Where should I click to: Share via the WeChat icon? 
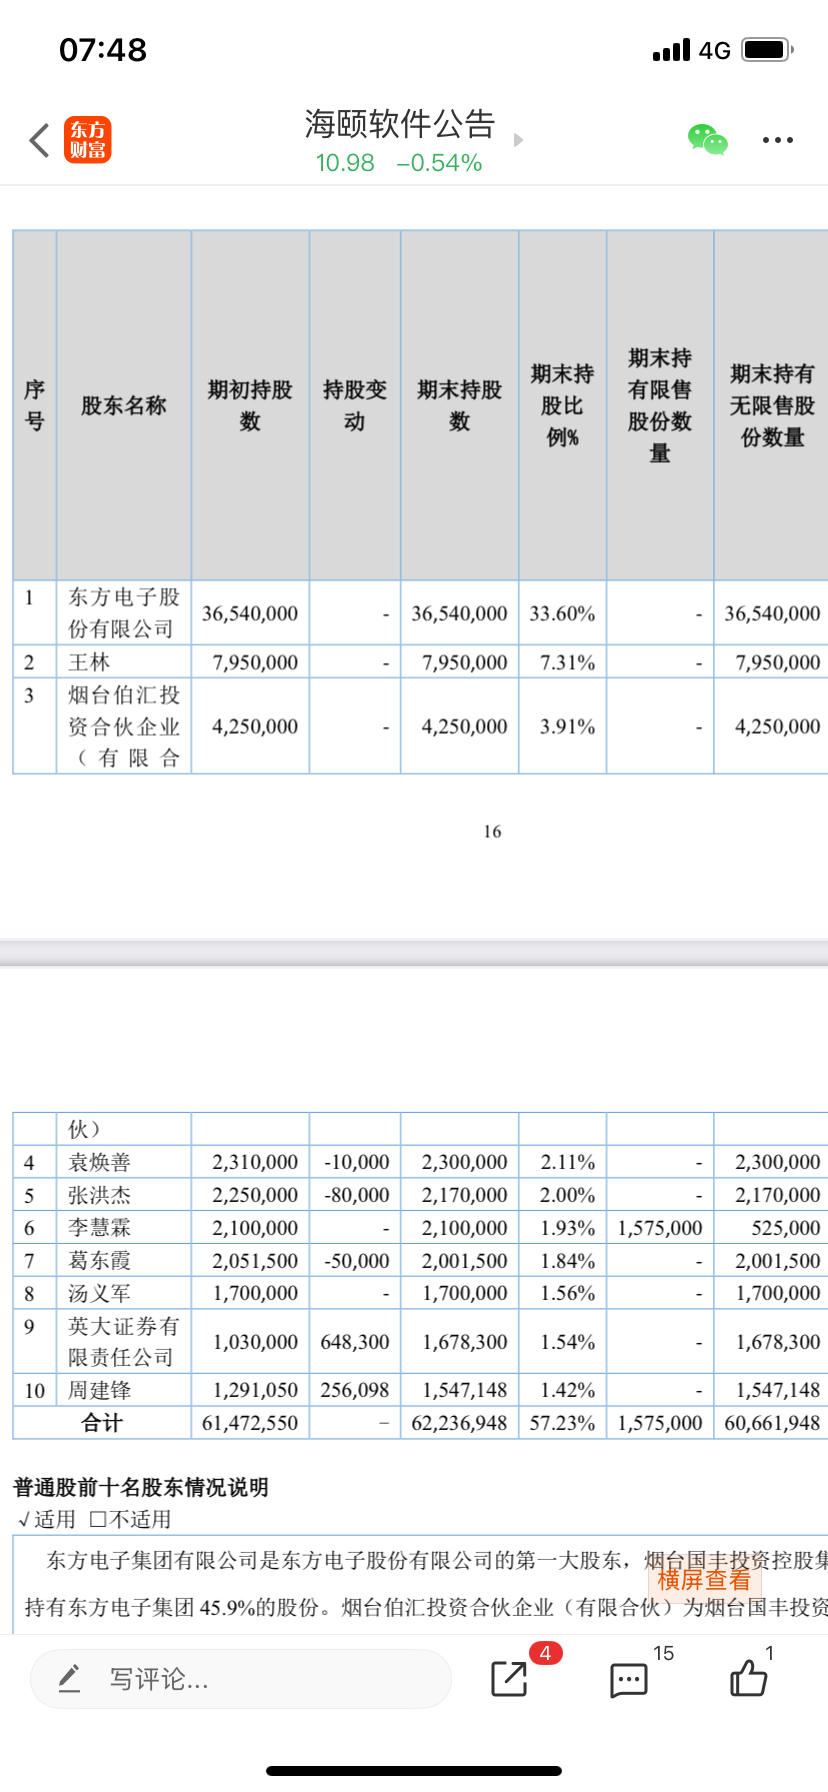click(x=708, y=140)
